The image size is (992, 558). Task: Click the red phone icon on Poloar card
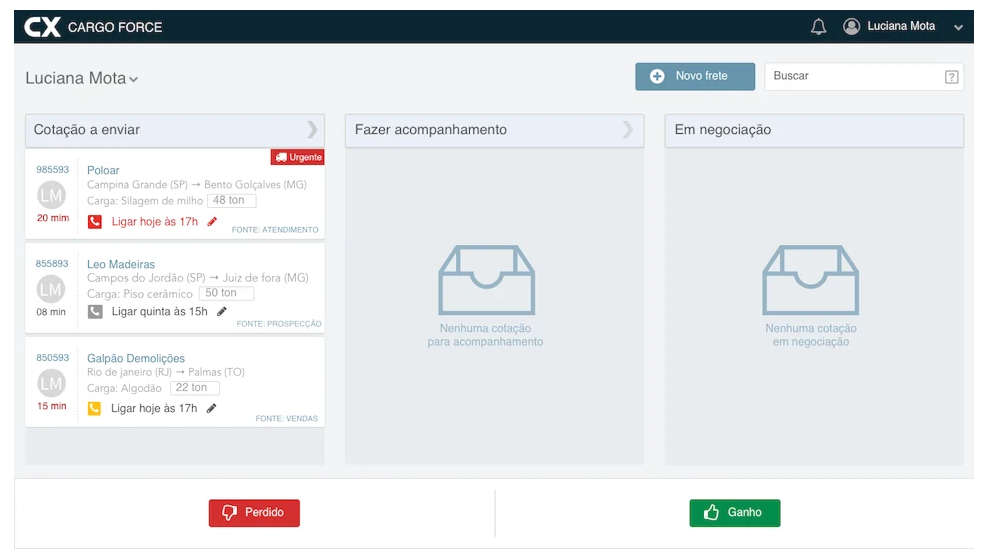tap(94, 221)
